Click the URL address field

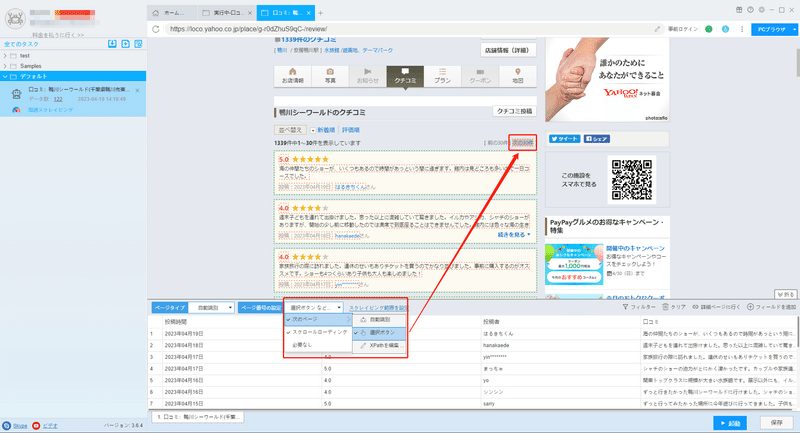(408, 29)
